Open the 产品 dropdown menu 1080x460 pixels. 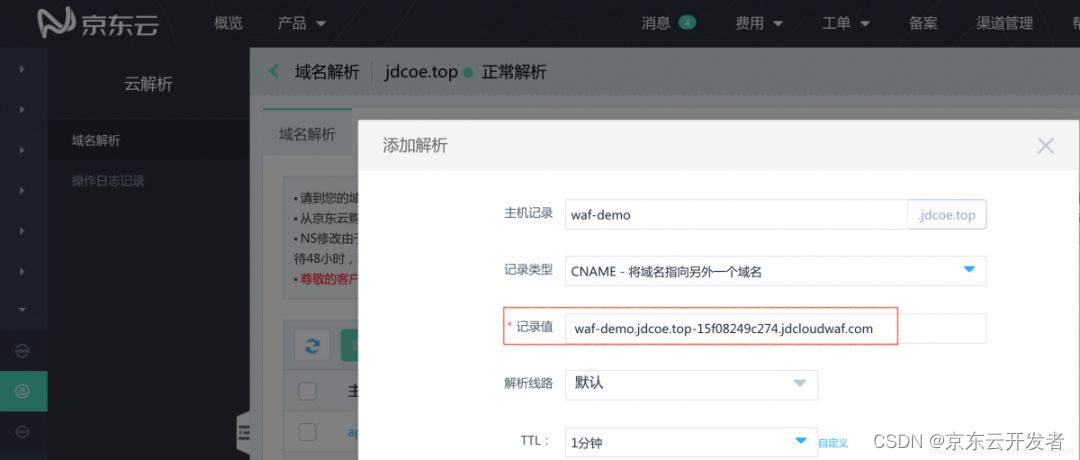302,23
